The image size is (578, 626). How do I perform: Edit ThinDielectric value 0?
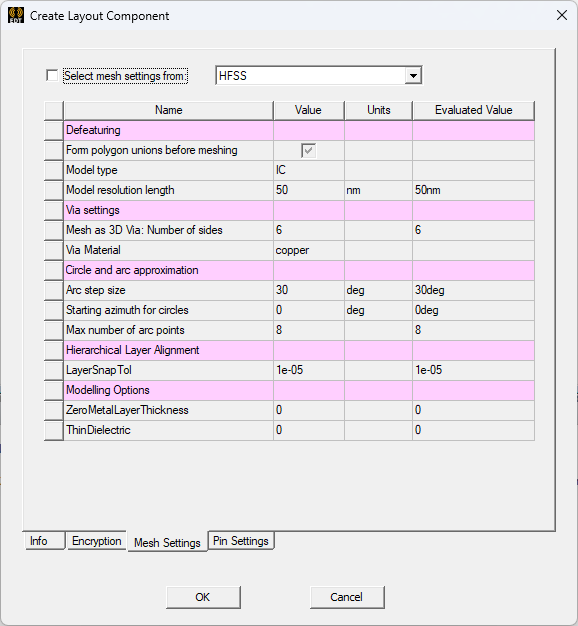point(309,430)
